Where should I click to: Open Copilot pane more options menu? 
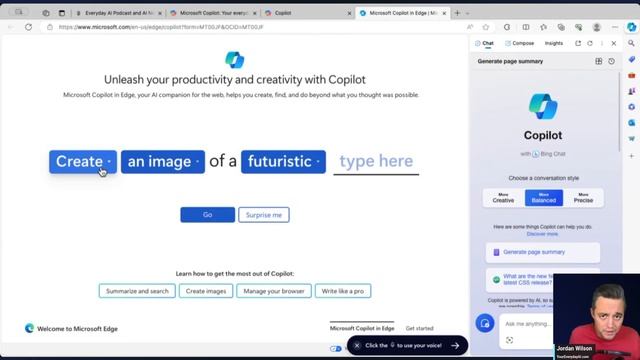coord(602,43)
